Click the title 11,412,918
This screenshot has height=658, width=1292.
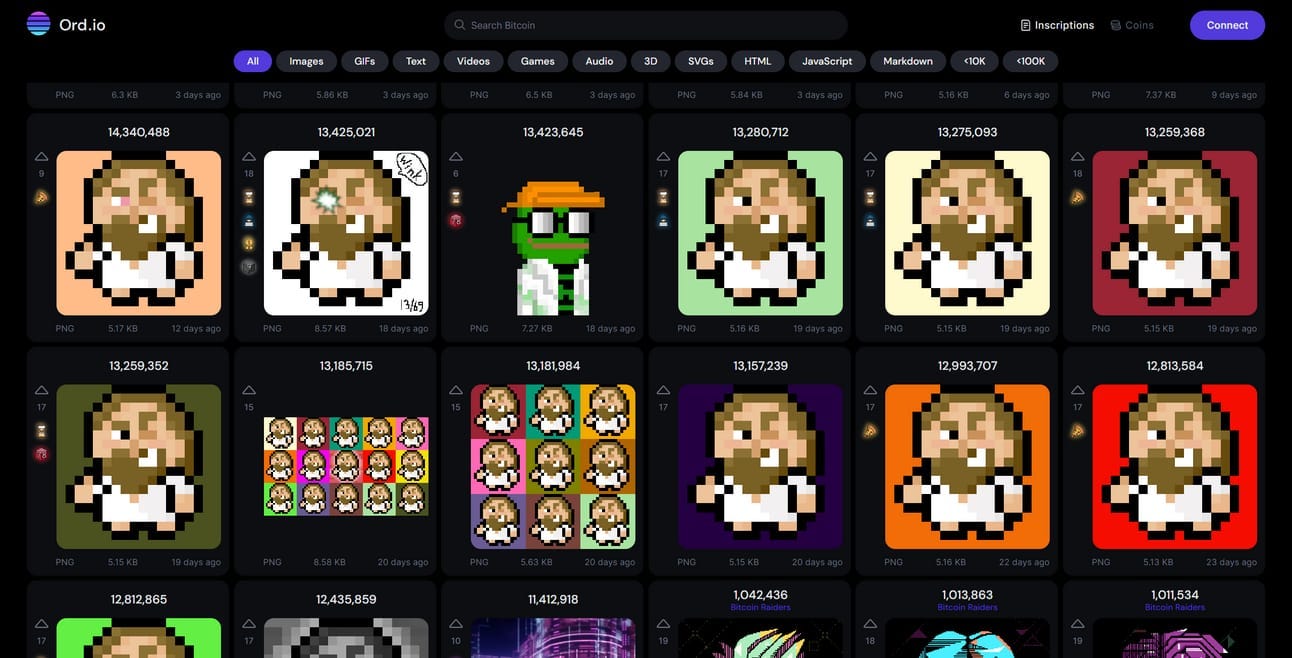point(553,600)
